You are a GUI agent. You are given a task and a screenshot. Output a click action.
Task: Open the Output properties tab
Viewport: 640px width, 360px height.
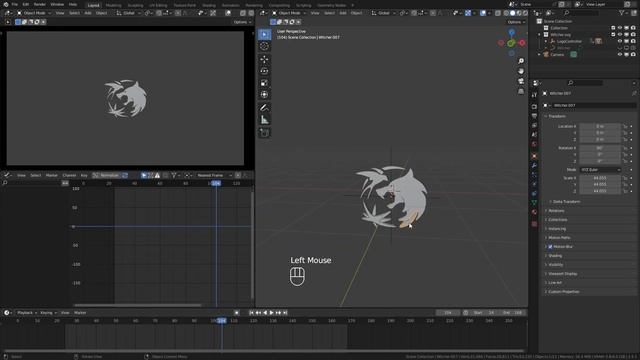(534, 116)
